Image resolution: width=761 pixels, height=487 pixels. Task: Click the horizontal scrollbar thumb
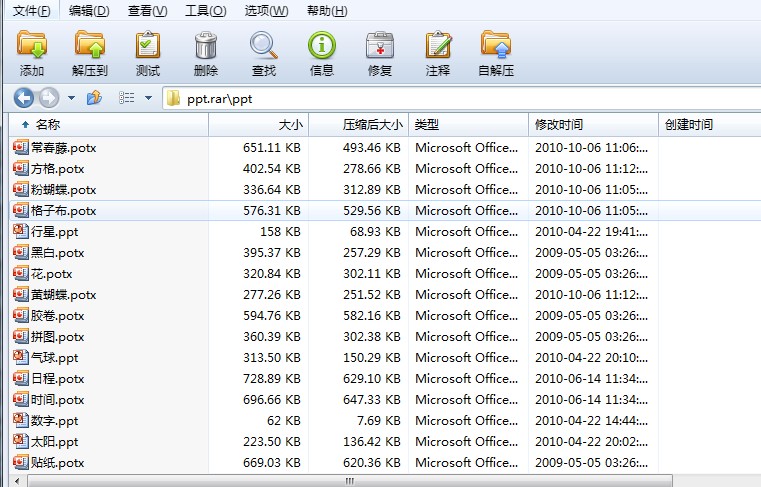[349, 481]
